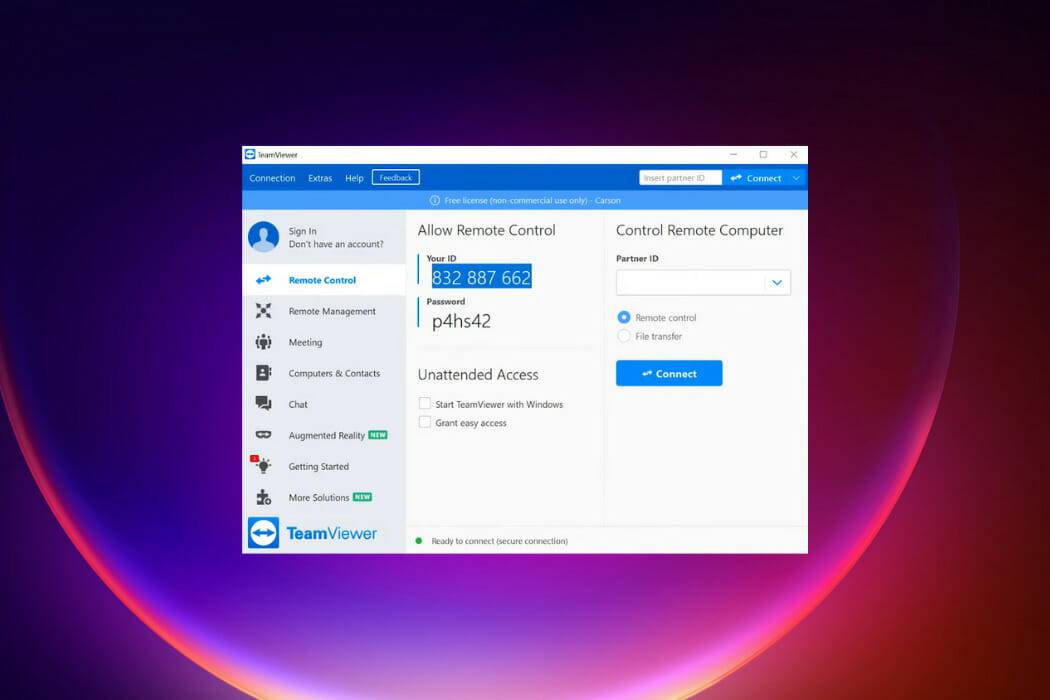The image size is (1050, 700).
Task: Click the Feedback button
Action: (396, 178)
